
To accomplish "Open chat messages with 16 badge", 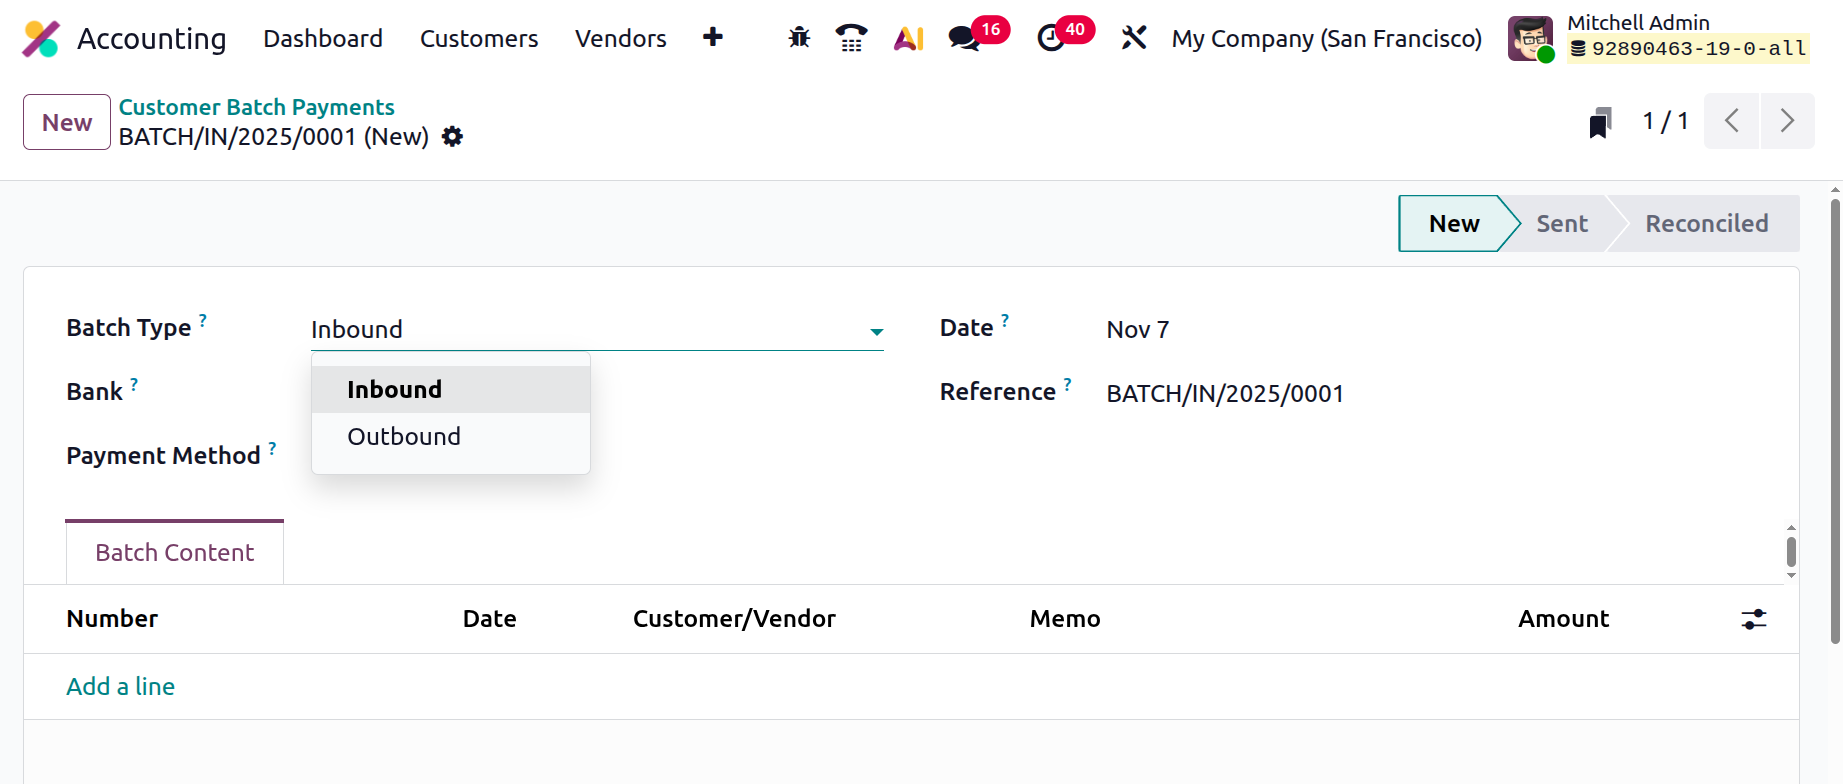I will tap(964, 38).
